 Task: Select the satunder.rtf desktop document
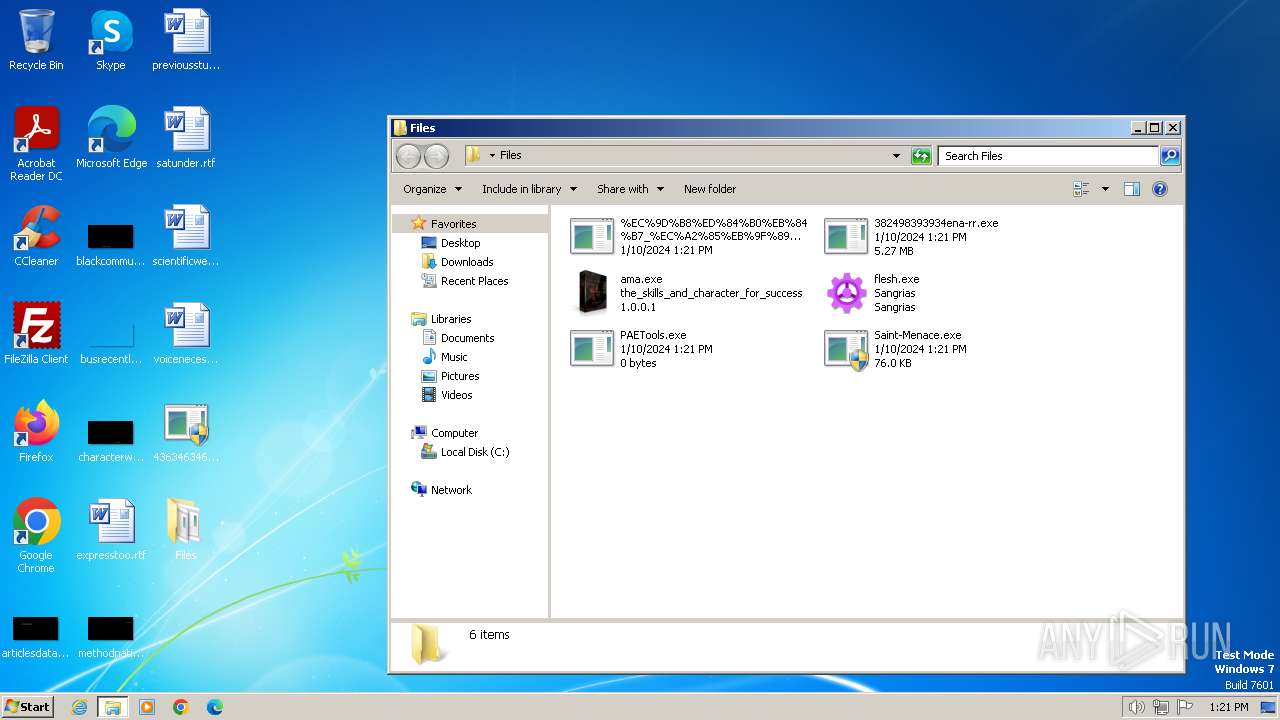(186, 138)
